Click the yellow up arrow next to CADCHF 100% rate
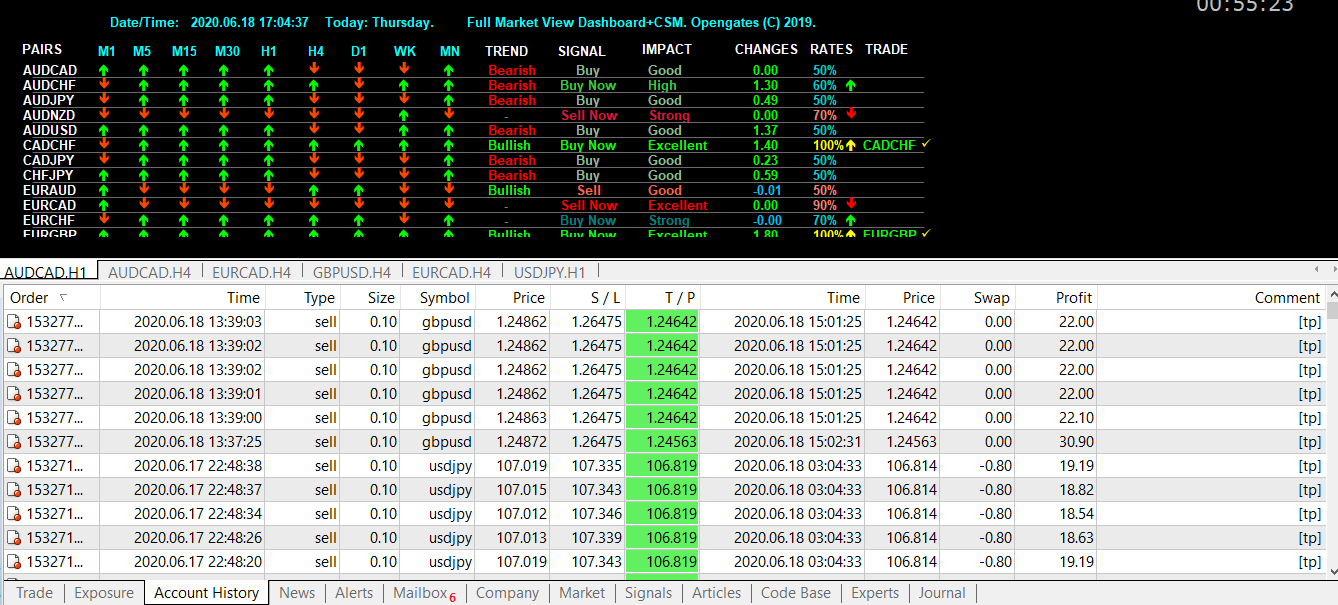The width and height of the screenshot is (1338, 605). (851, 145)
